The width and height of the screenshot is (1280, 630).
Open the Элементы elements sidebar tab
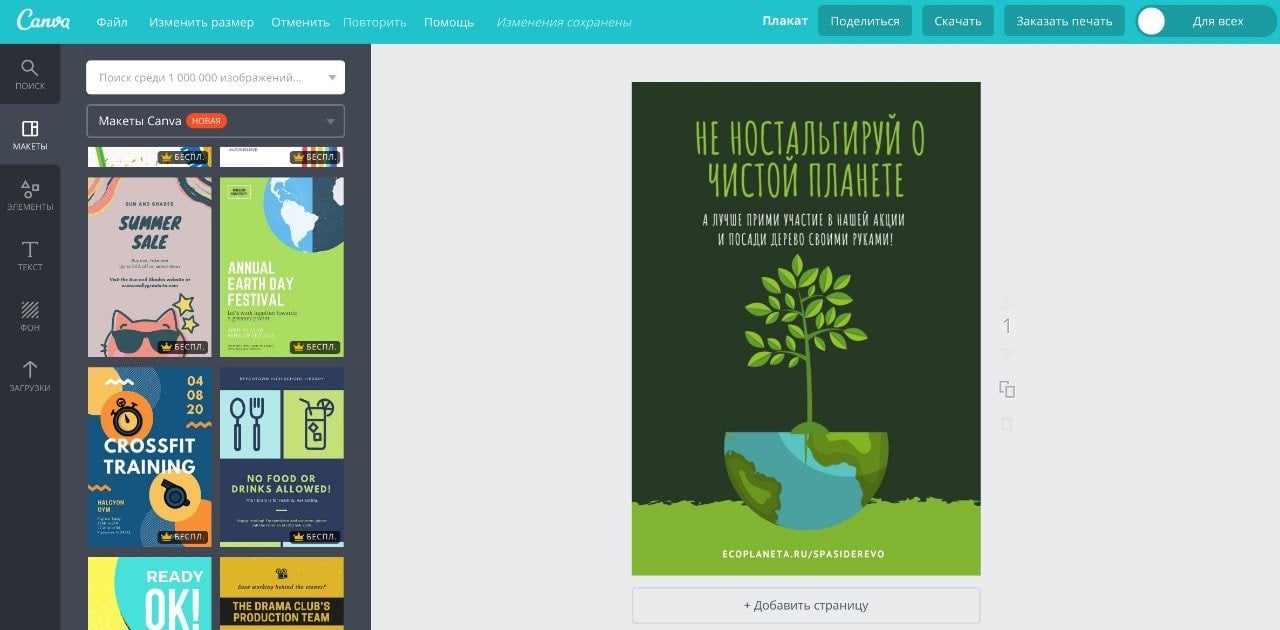(x=30, y=195)
